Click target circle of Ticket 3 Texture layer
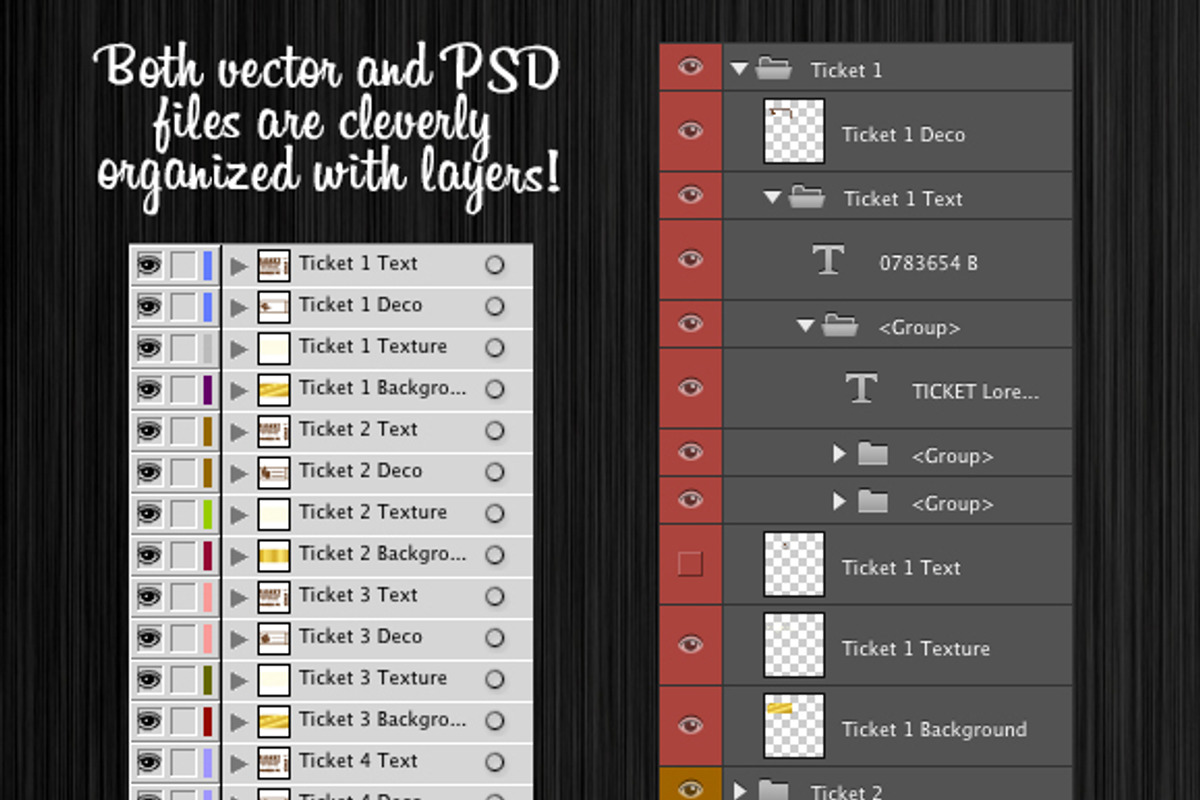Viewport: 1200px width, 800px height. click(494, 679)
